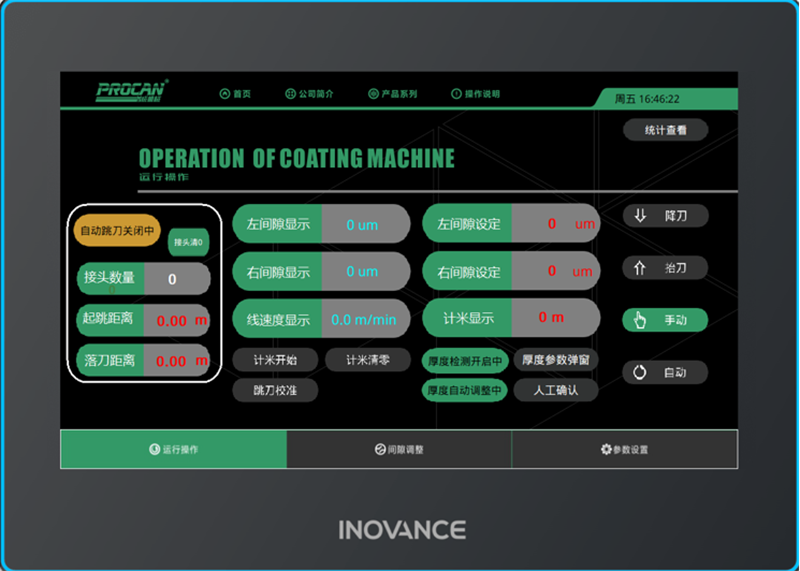Select 手动 manual mode hand icon
Screen dimensions: 800x571
[641, 320]
